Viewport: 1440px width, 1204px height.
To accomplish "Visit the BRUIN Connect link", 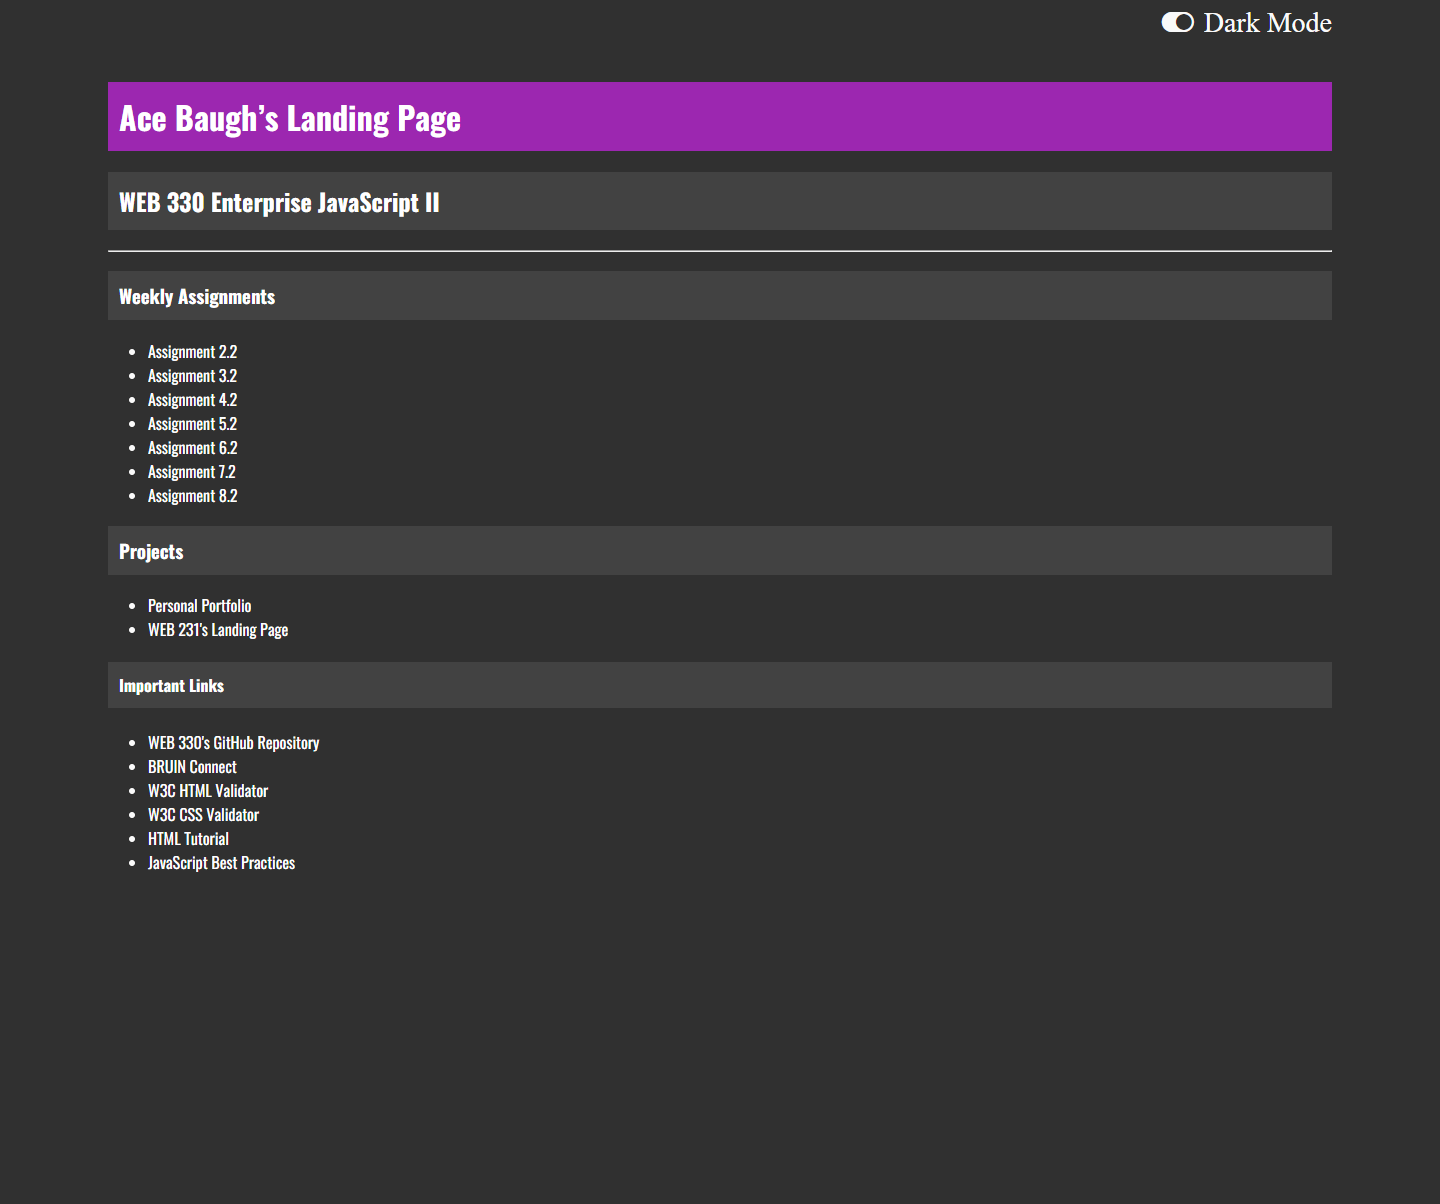I will coord(192,767).
